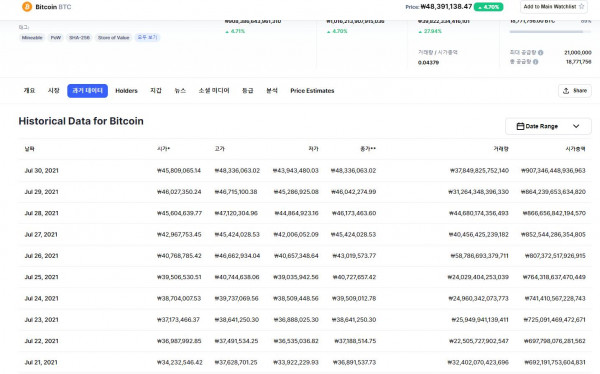Click the Jul 23, 2021 date cell
The height and width of the screenshot is (374, 600).
pos(41,320)
